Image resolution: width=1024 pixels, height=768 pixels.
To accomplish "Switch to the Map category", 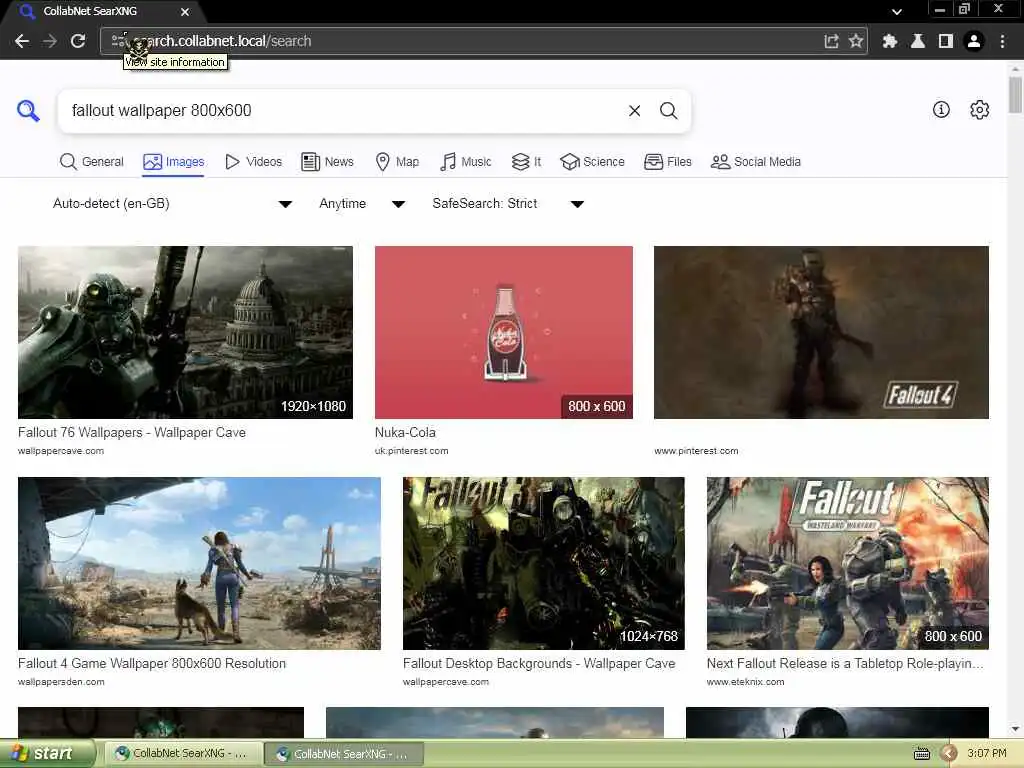I will 397,161.
